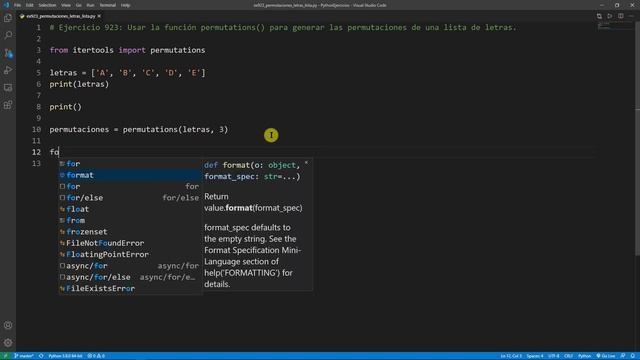
Task: Open the Remote Explorer view
Action: tap(8, 87)
